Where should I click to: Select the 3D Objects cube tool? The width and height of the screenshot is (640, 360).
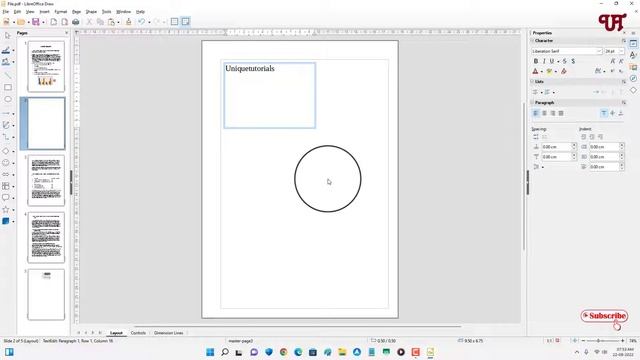pos(6,221)
